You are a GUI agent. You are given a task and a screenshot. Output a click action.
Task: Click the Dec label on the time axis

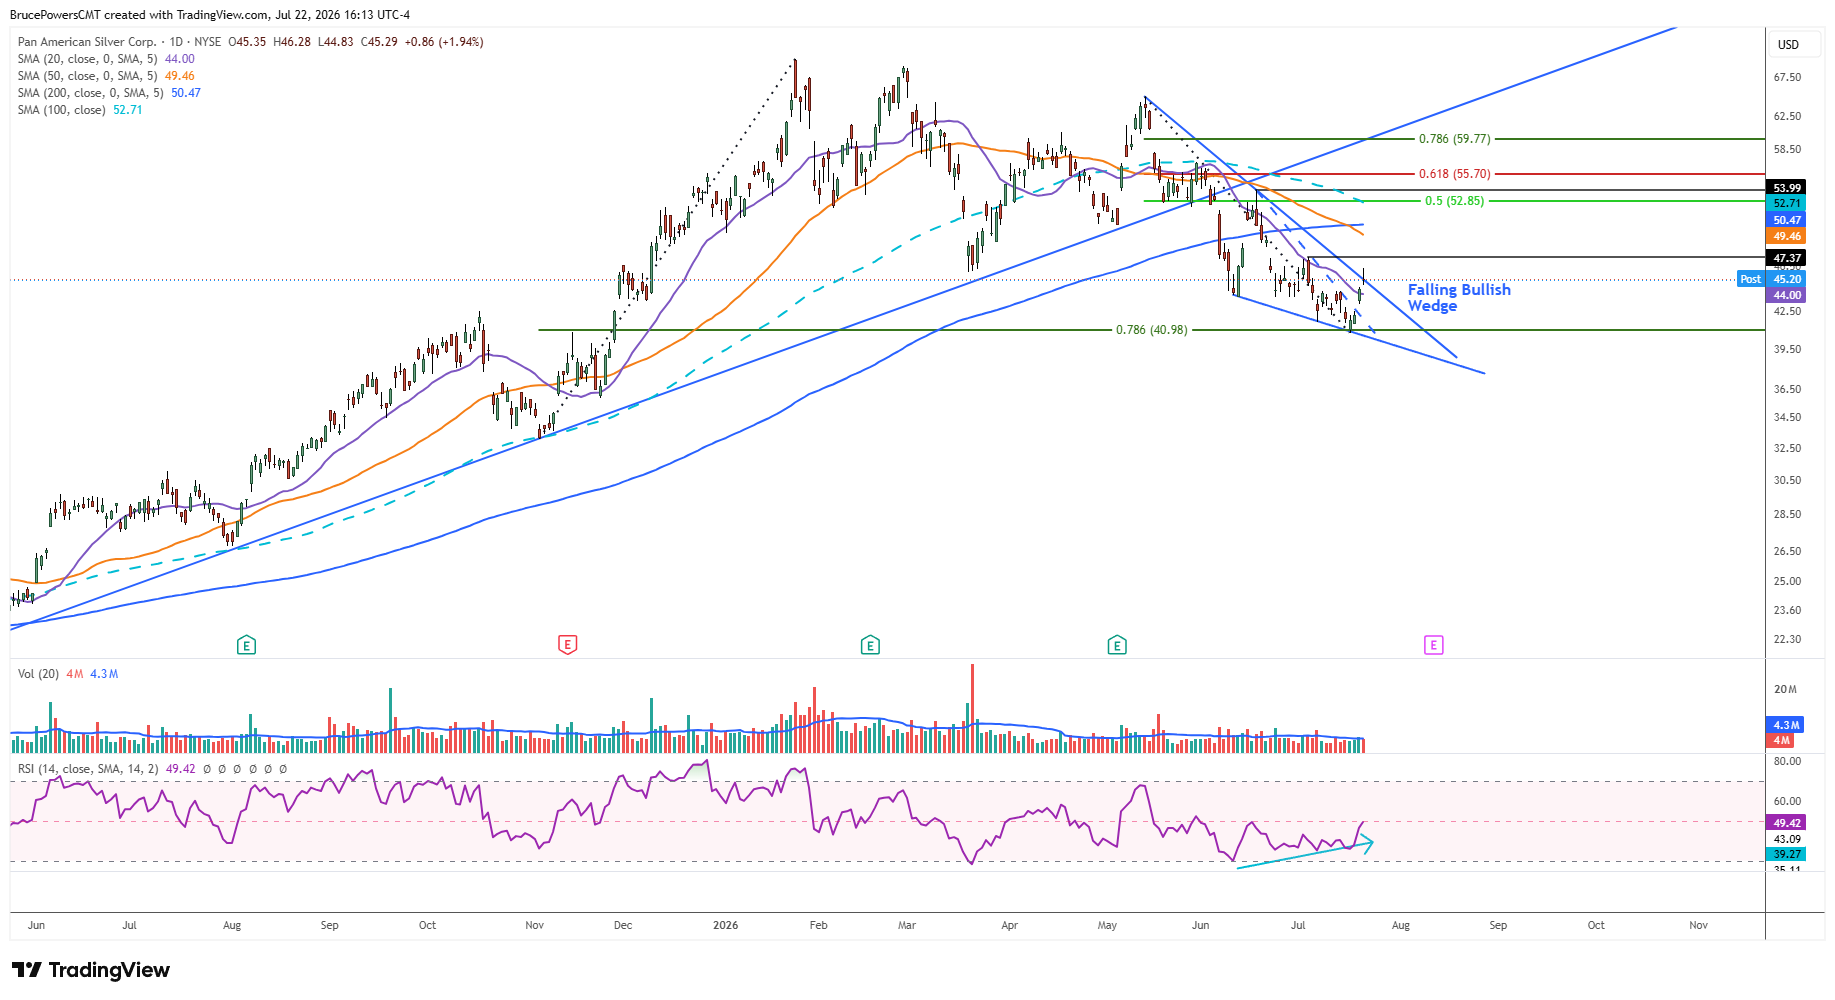coord(623,925)
